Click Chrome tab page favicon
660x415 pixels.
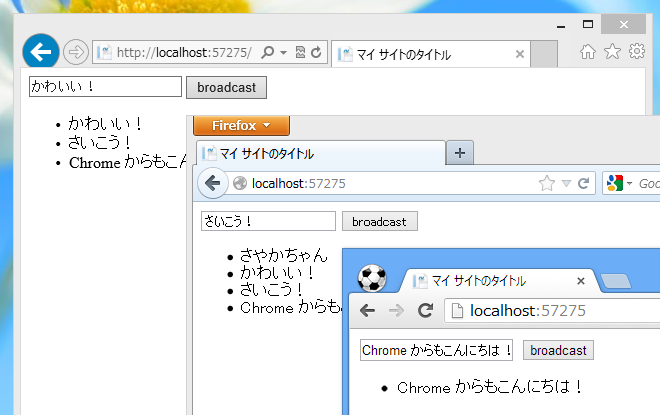click(x=420, y=281)
